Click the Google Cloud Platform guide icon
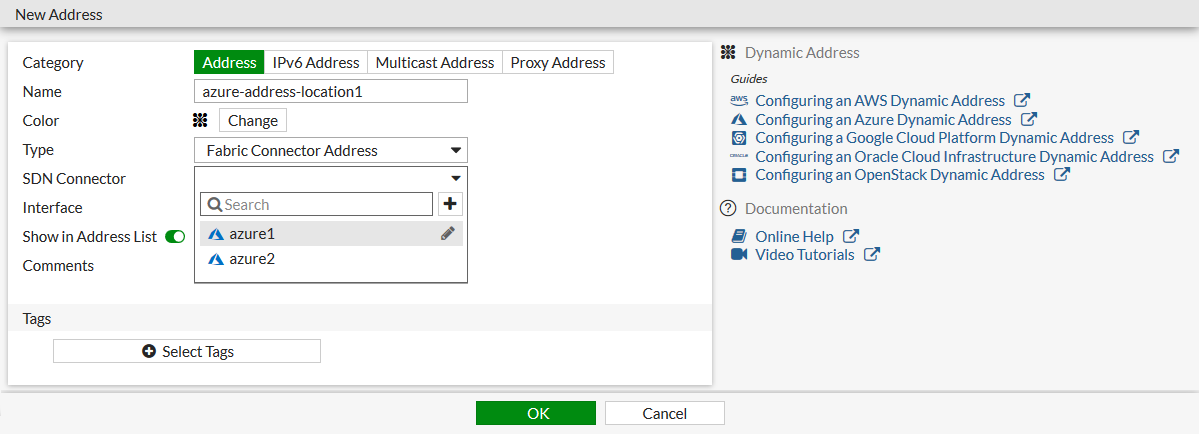Viewport: 1199px width, 434px height. 739,138
